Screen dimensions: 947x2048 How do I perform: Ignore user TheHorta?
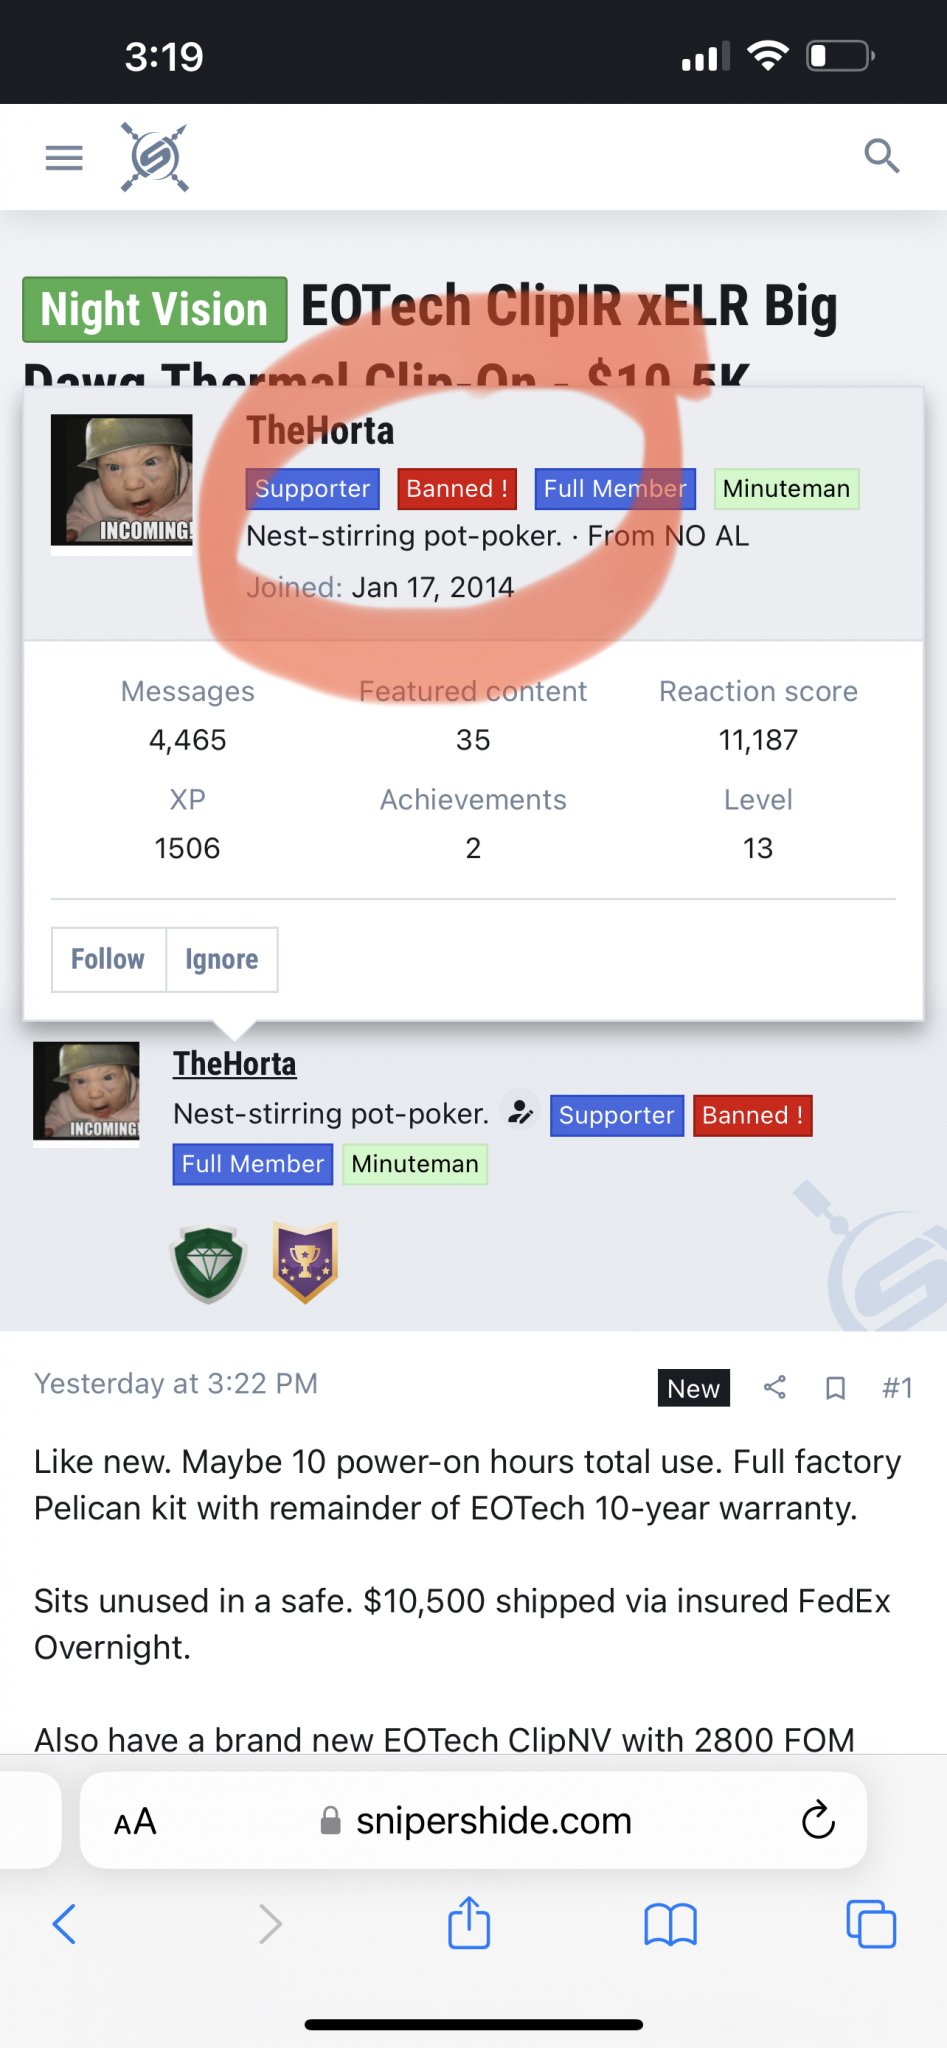[222, 959]
